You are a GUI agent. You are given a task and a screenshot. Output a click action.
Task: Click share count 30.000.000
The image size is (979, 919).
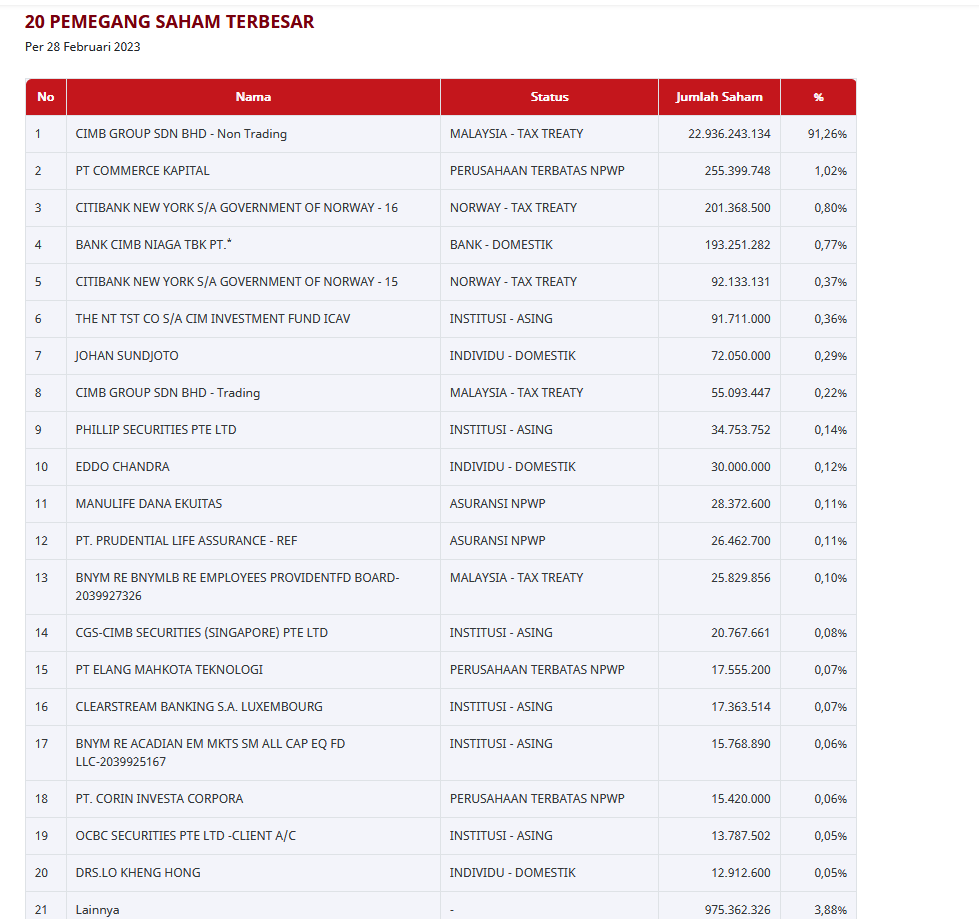740,466
